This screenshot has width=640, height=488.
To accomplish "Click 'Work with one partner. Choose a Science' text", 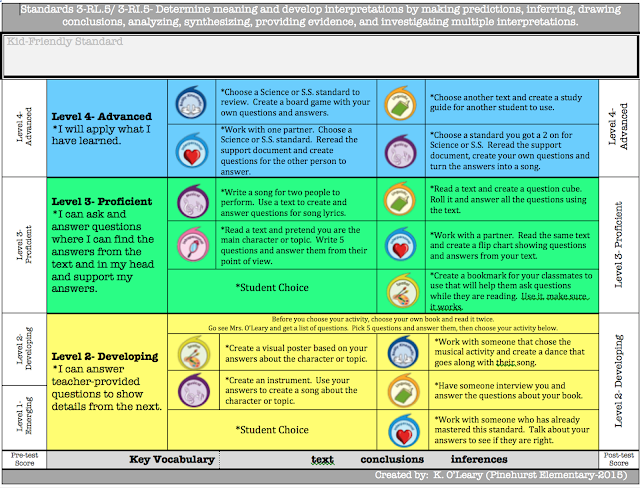I will pyautogui.click(x=289, y=151).
